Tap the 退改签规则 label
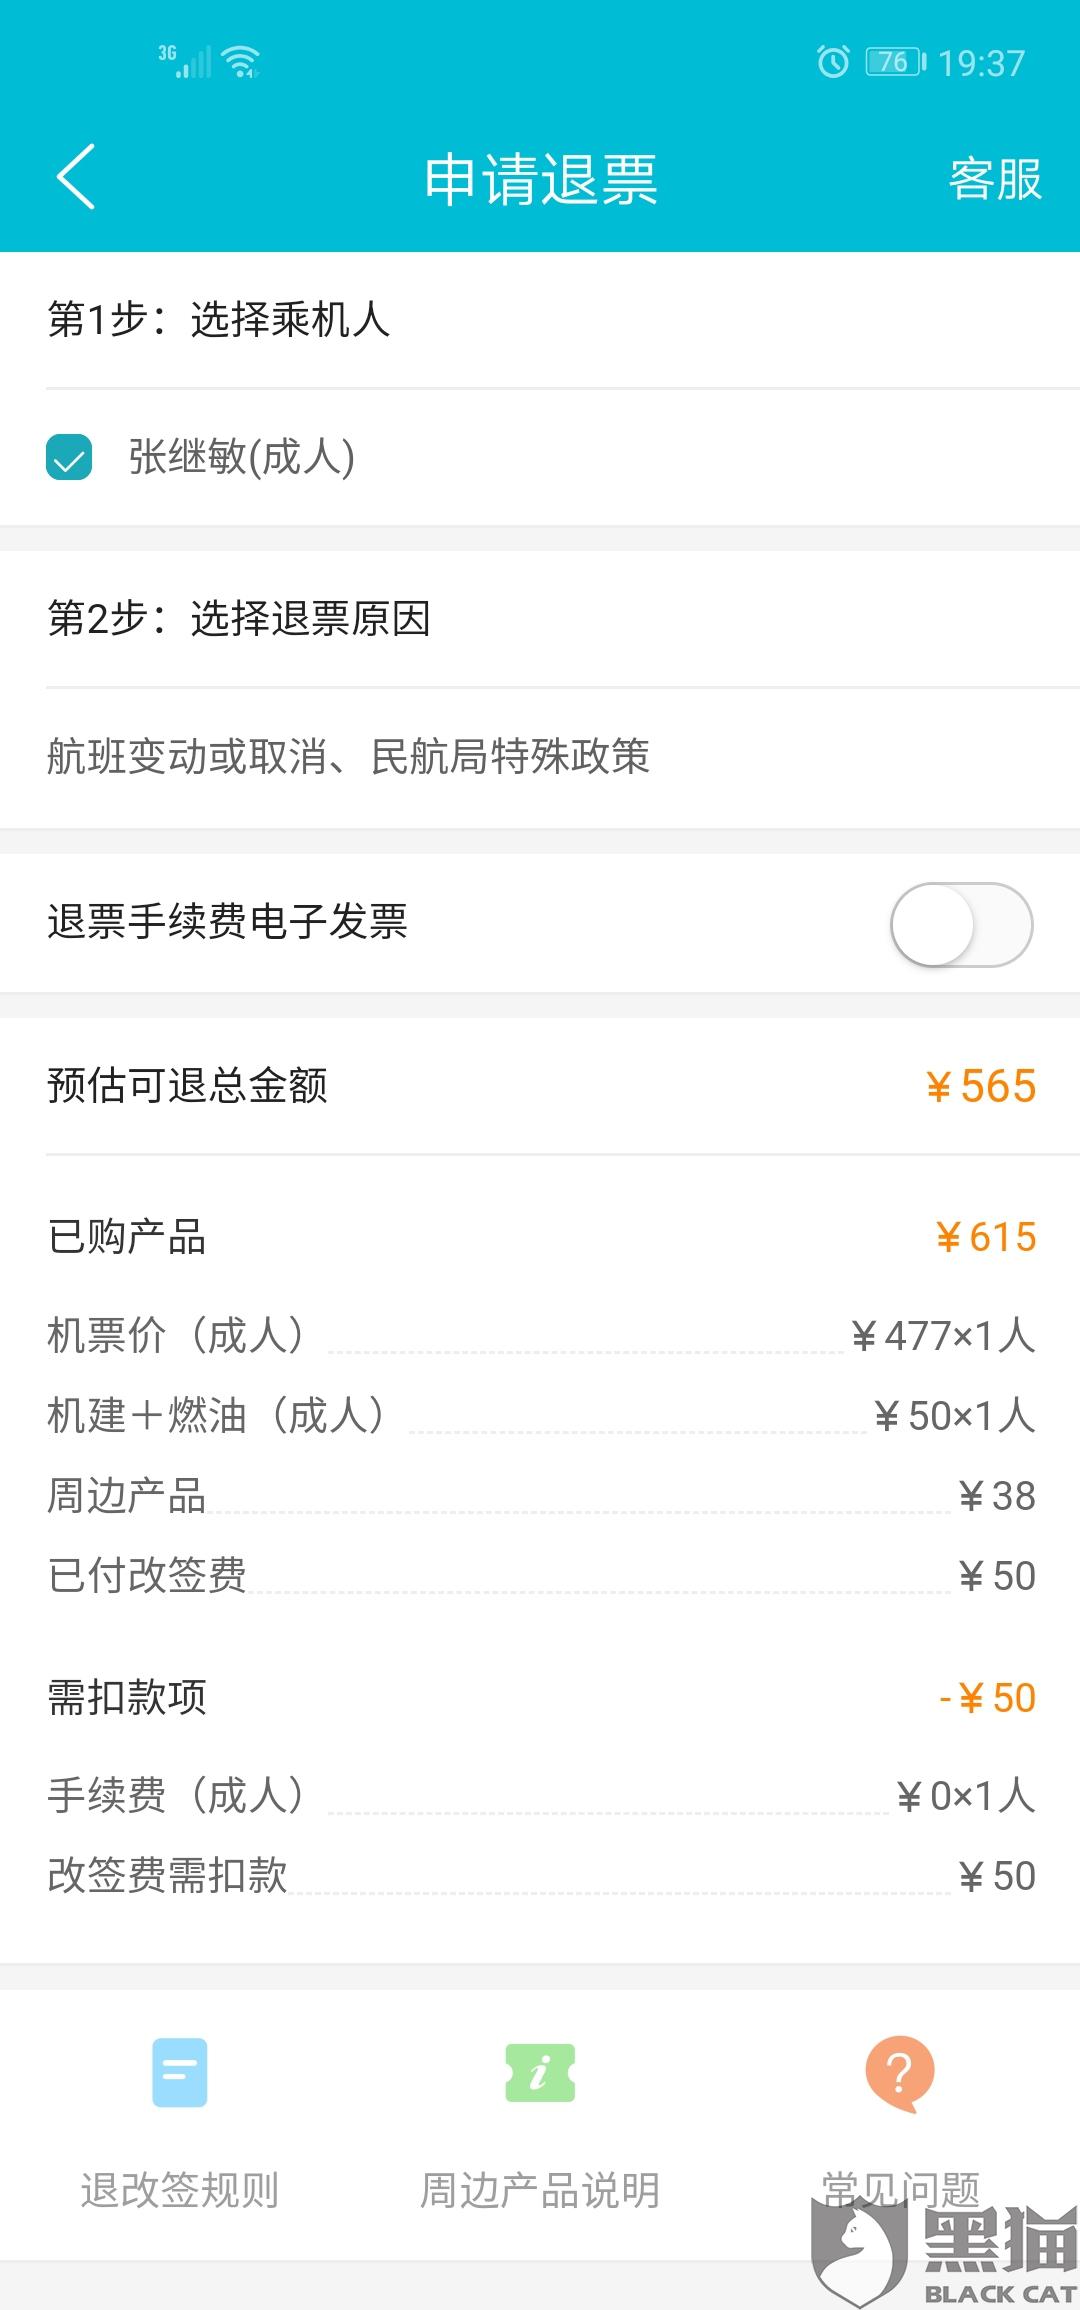Image resolution: width=1080 pixels, height=2310 pixels. click(180, 2190)
